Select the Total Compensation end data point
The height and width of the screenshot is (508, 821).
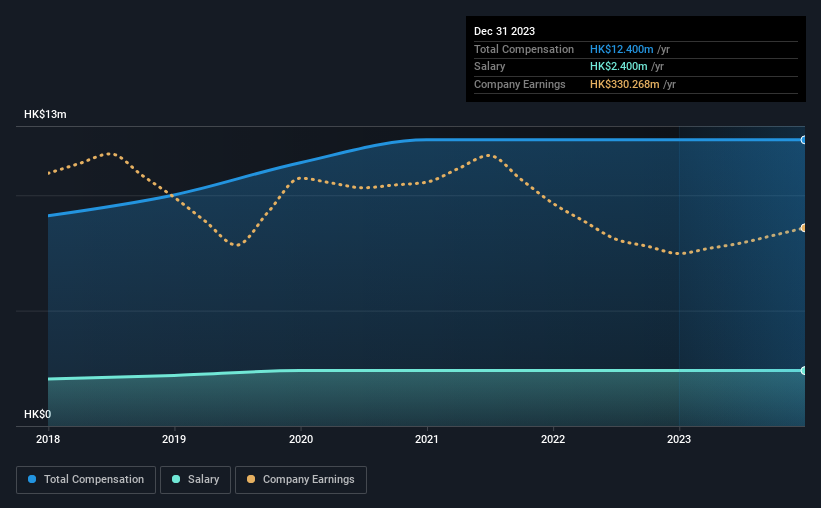pos(803,140)
